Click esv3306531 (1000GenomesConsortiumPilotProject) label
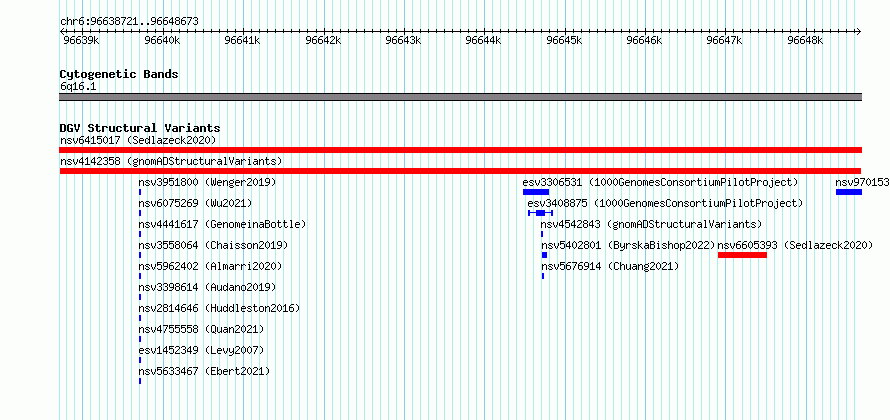890x420 pixels. 660,182
